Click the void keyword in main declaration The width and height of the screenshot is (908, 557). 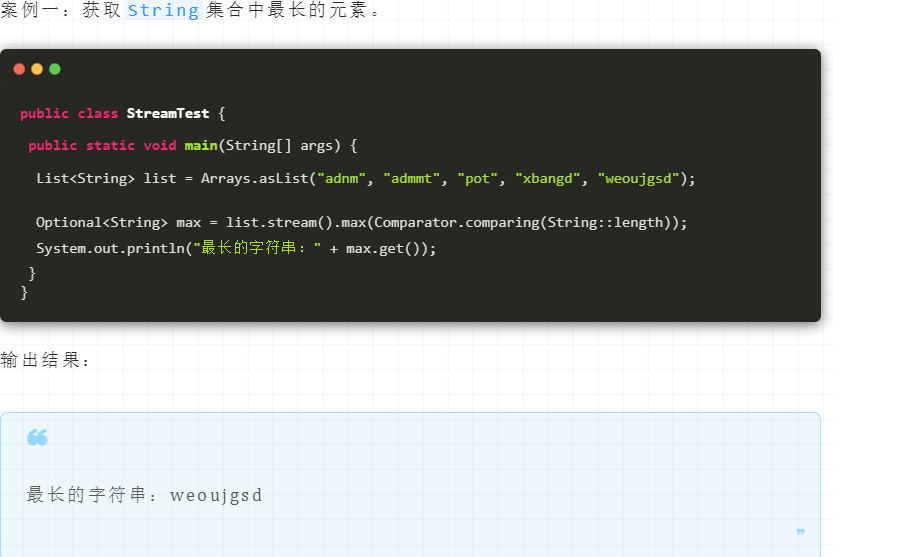[160, 145]
